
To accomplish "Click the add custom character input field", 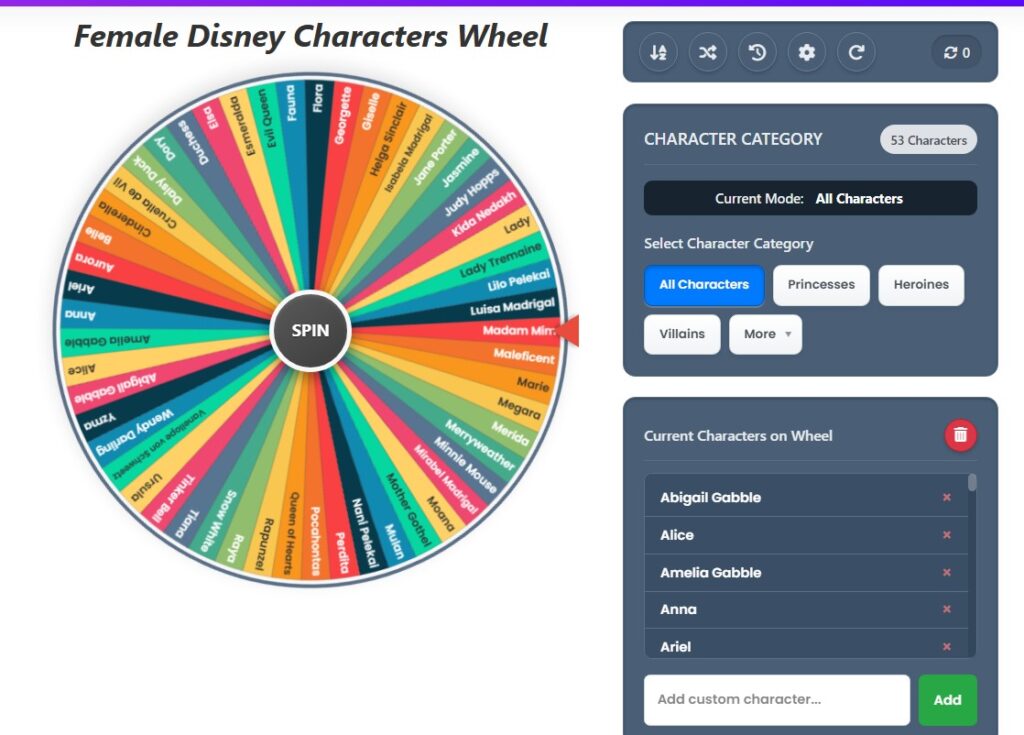I will (776, 700).
